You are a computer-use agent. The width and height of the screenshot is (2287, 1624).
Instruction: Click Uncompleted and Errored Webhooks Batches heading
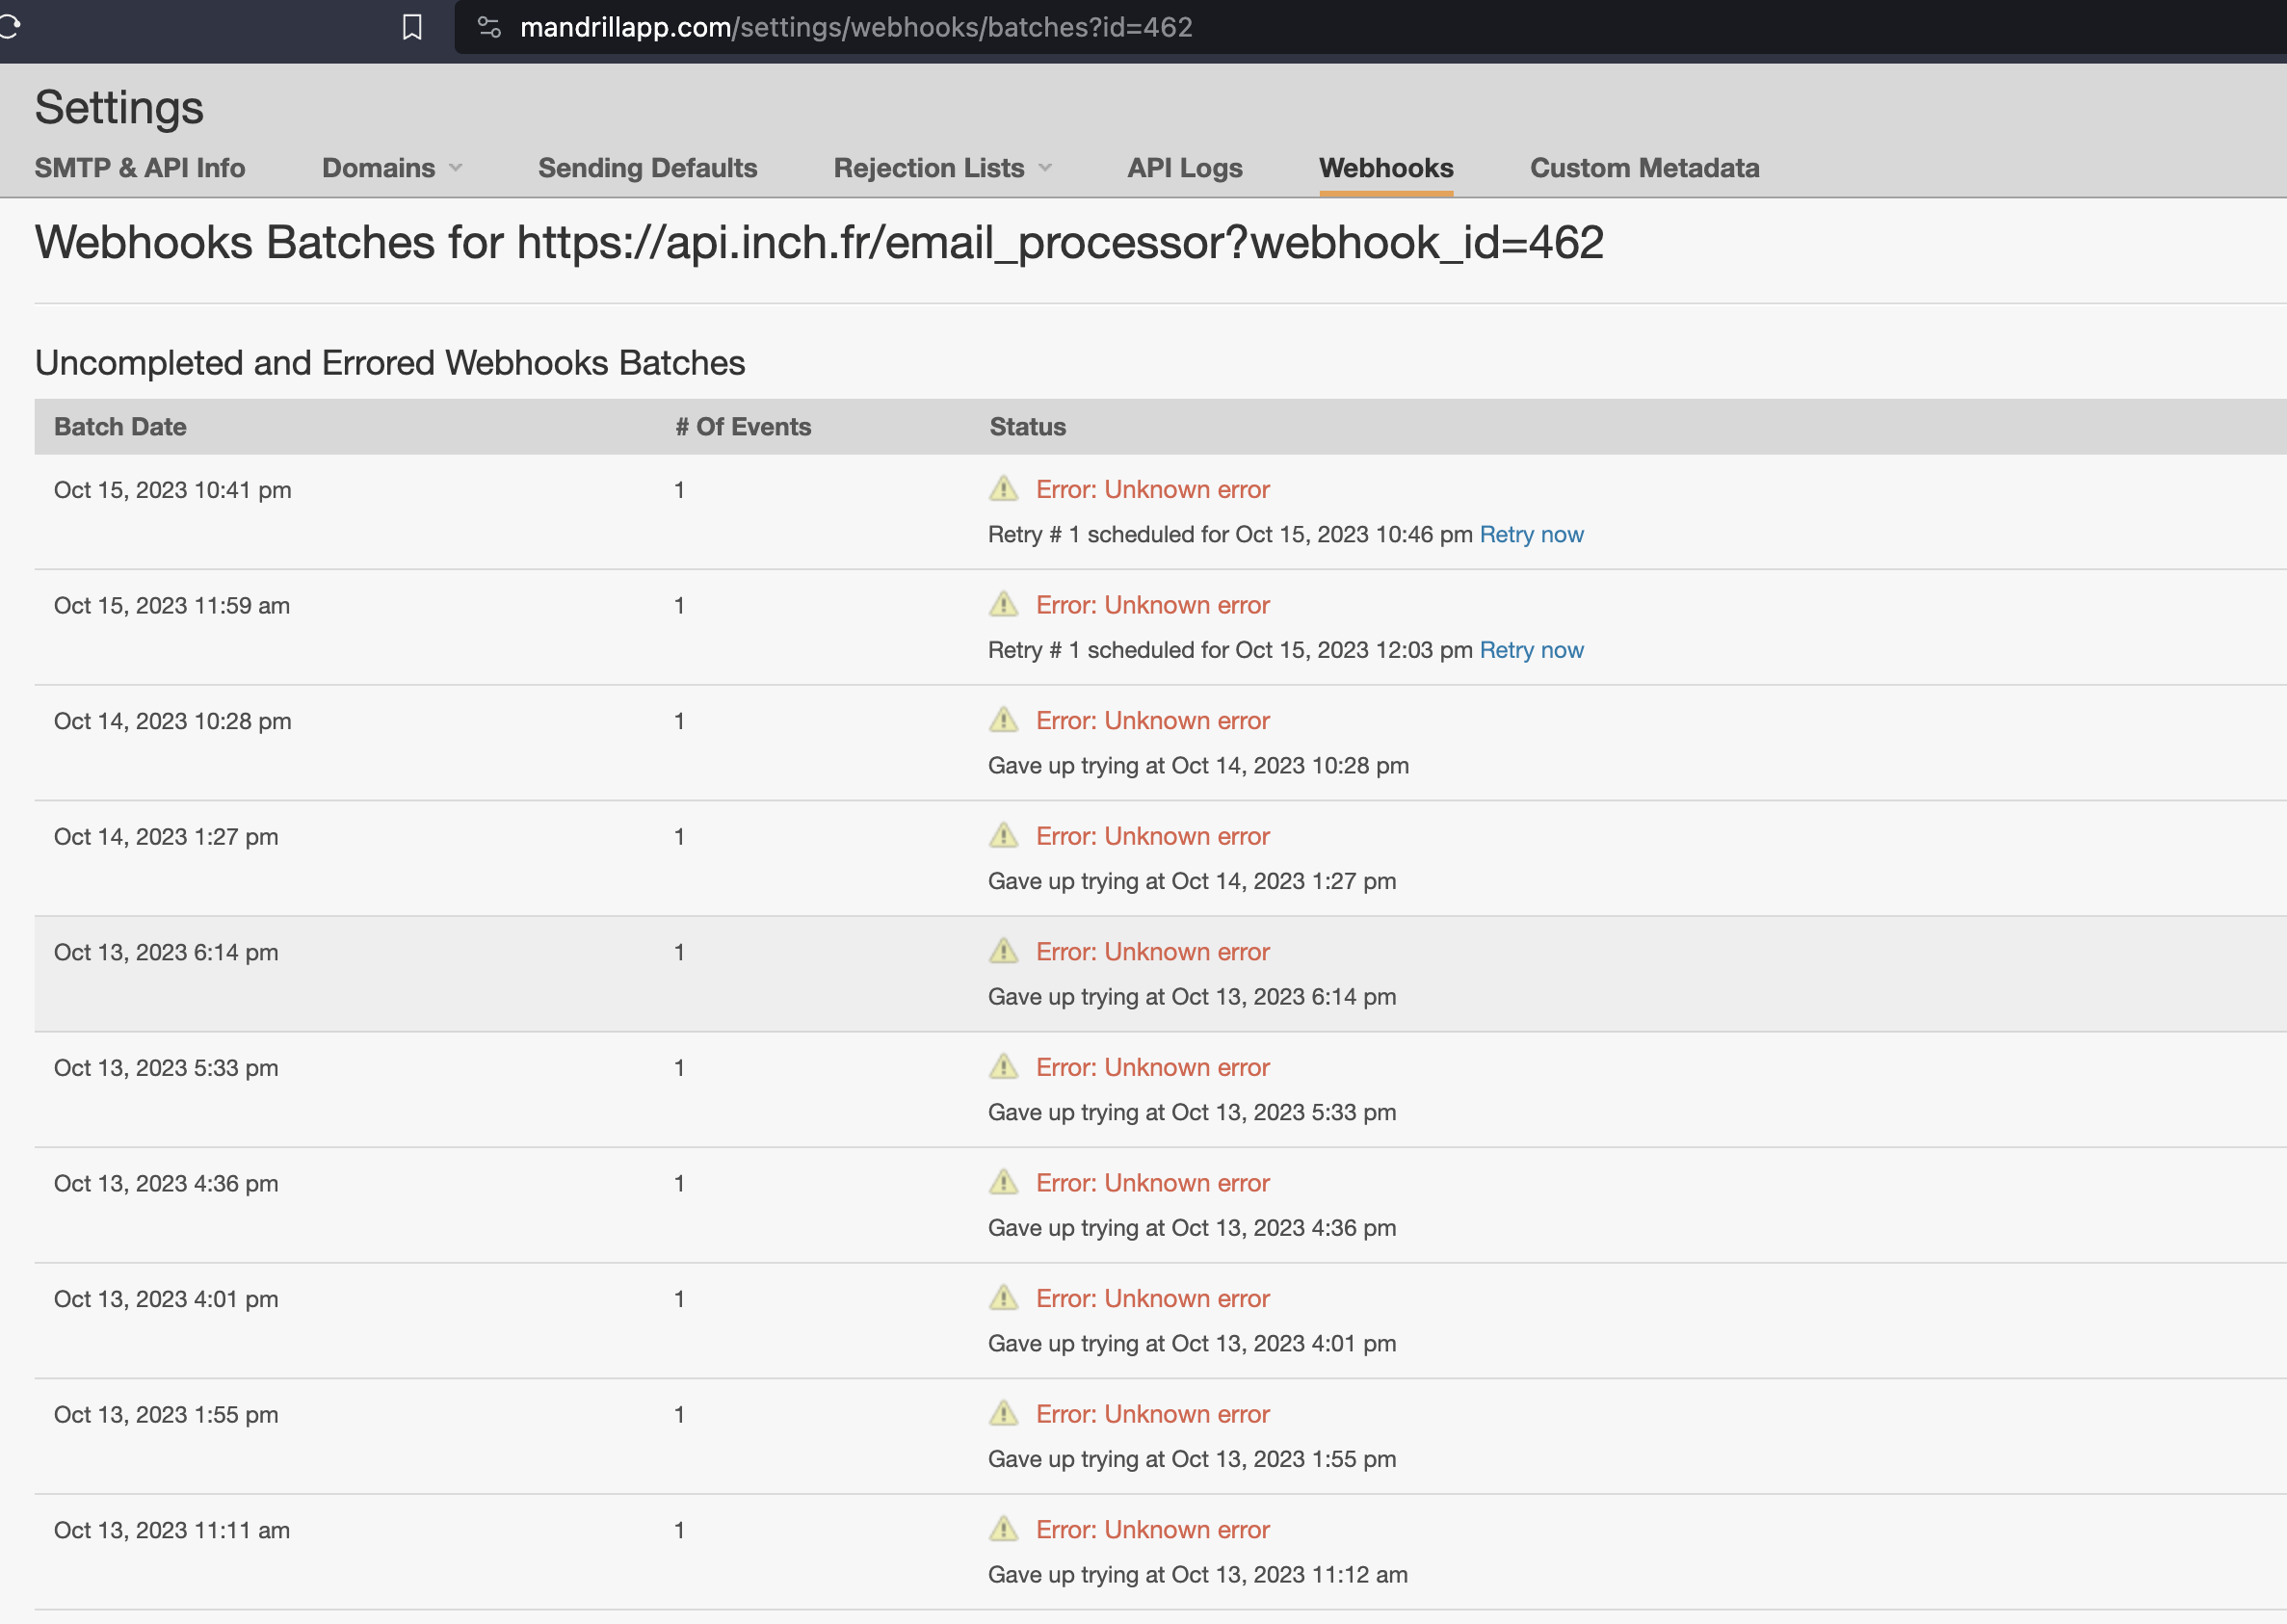tap(390, 363)
